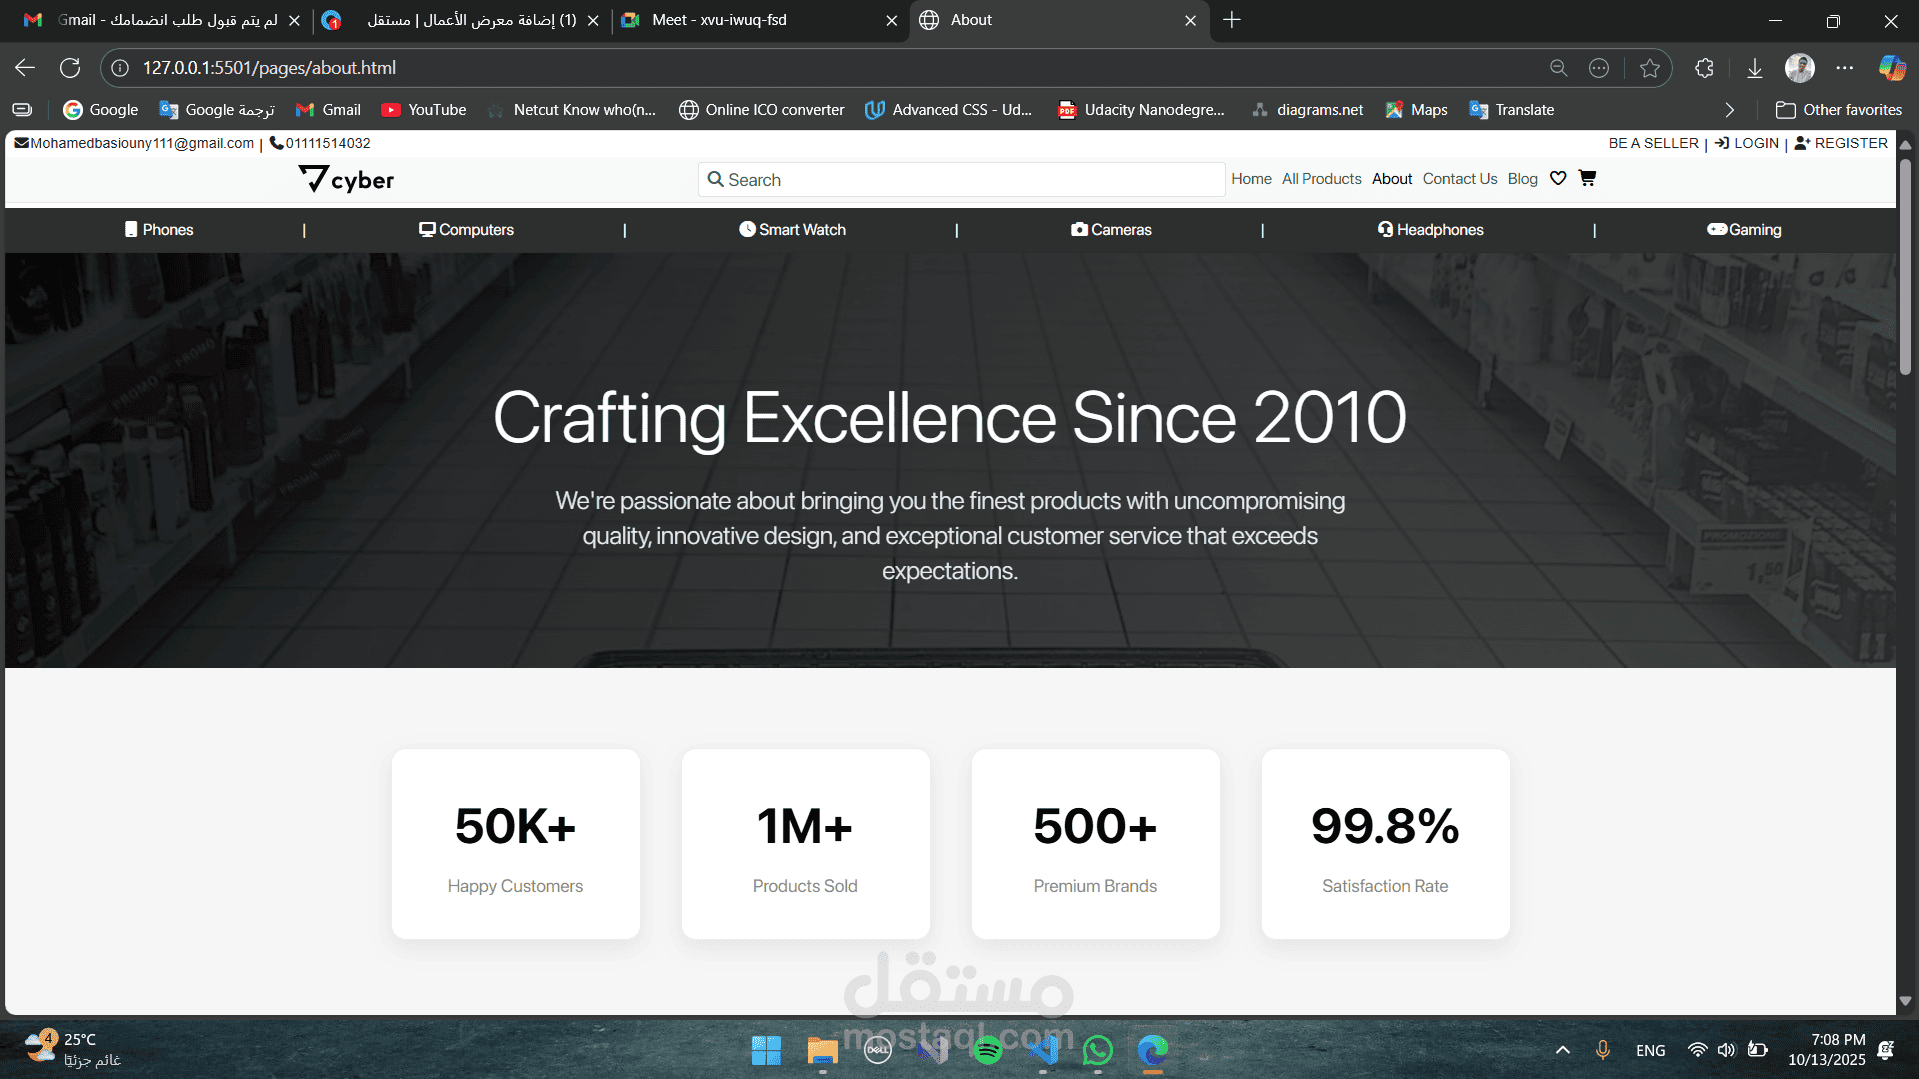Open the All Products link
This screenshot has width=1919, height=1079.
(1321, 179)
